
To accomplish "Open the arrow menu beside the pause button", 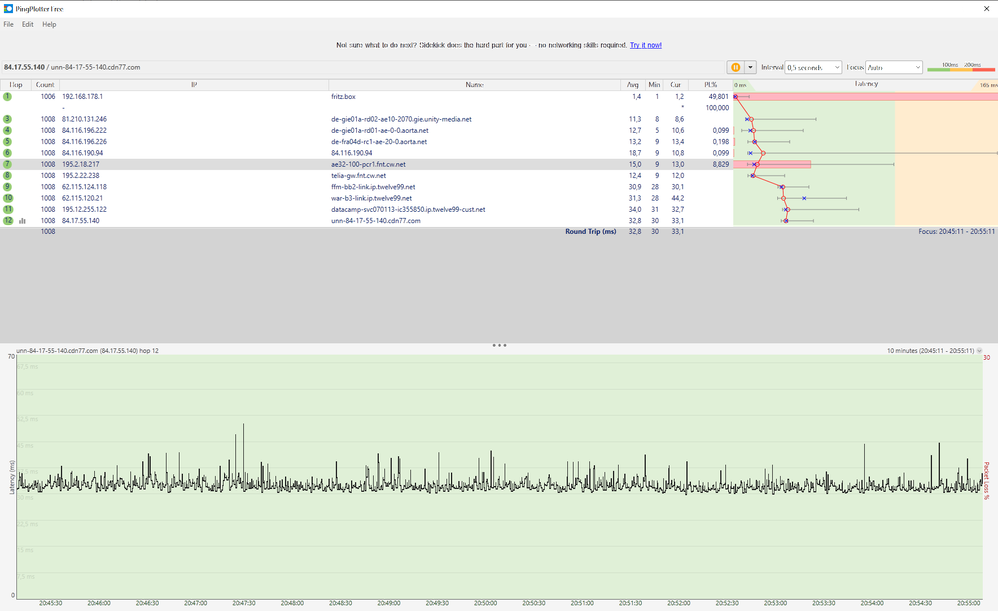I will 751,67.
